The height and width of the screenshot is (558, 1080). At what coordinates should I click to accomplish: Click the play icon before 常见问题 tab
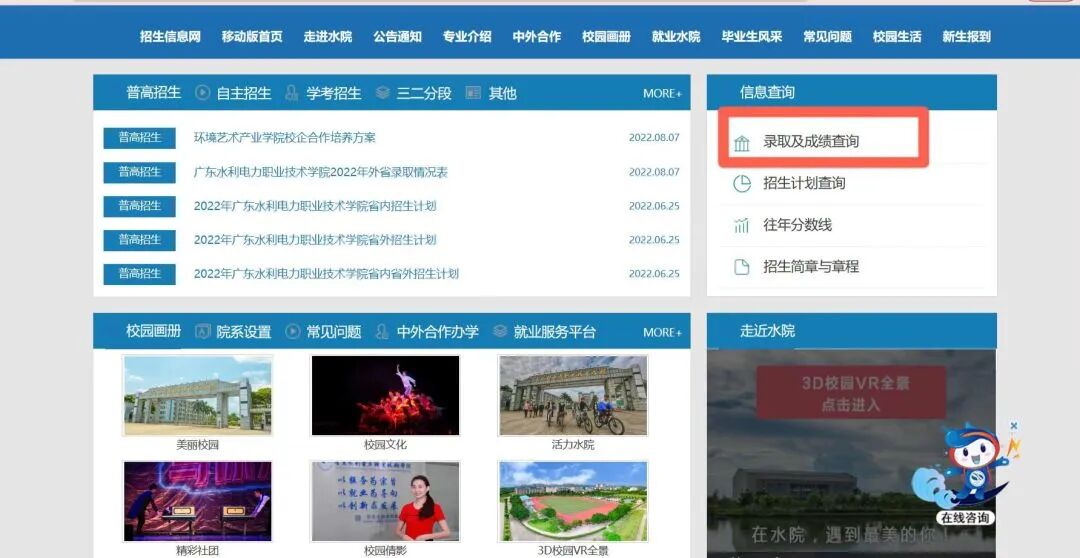(x=293, y=331)
